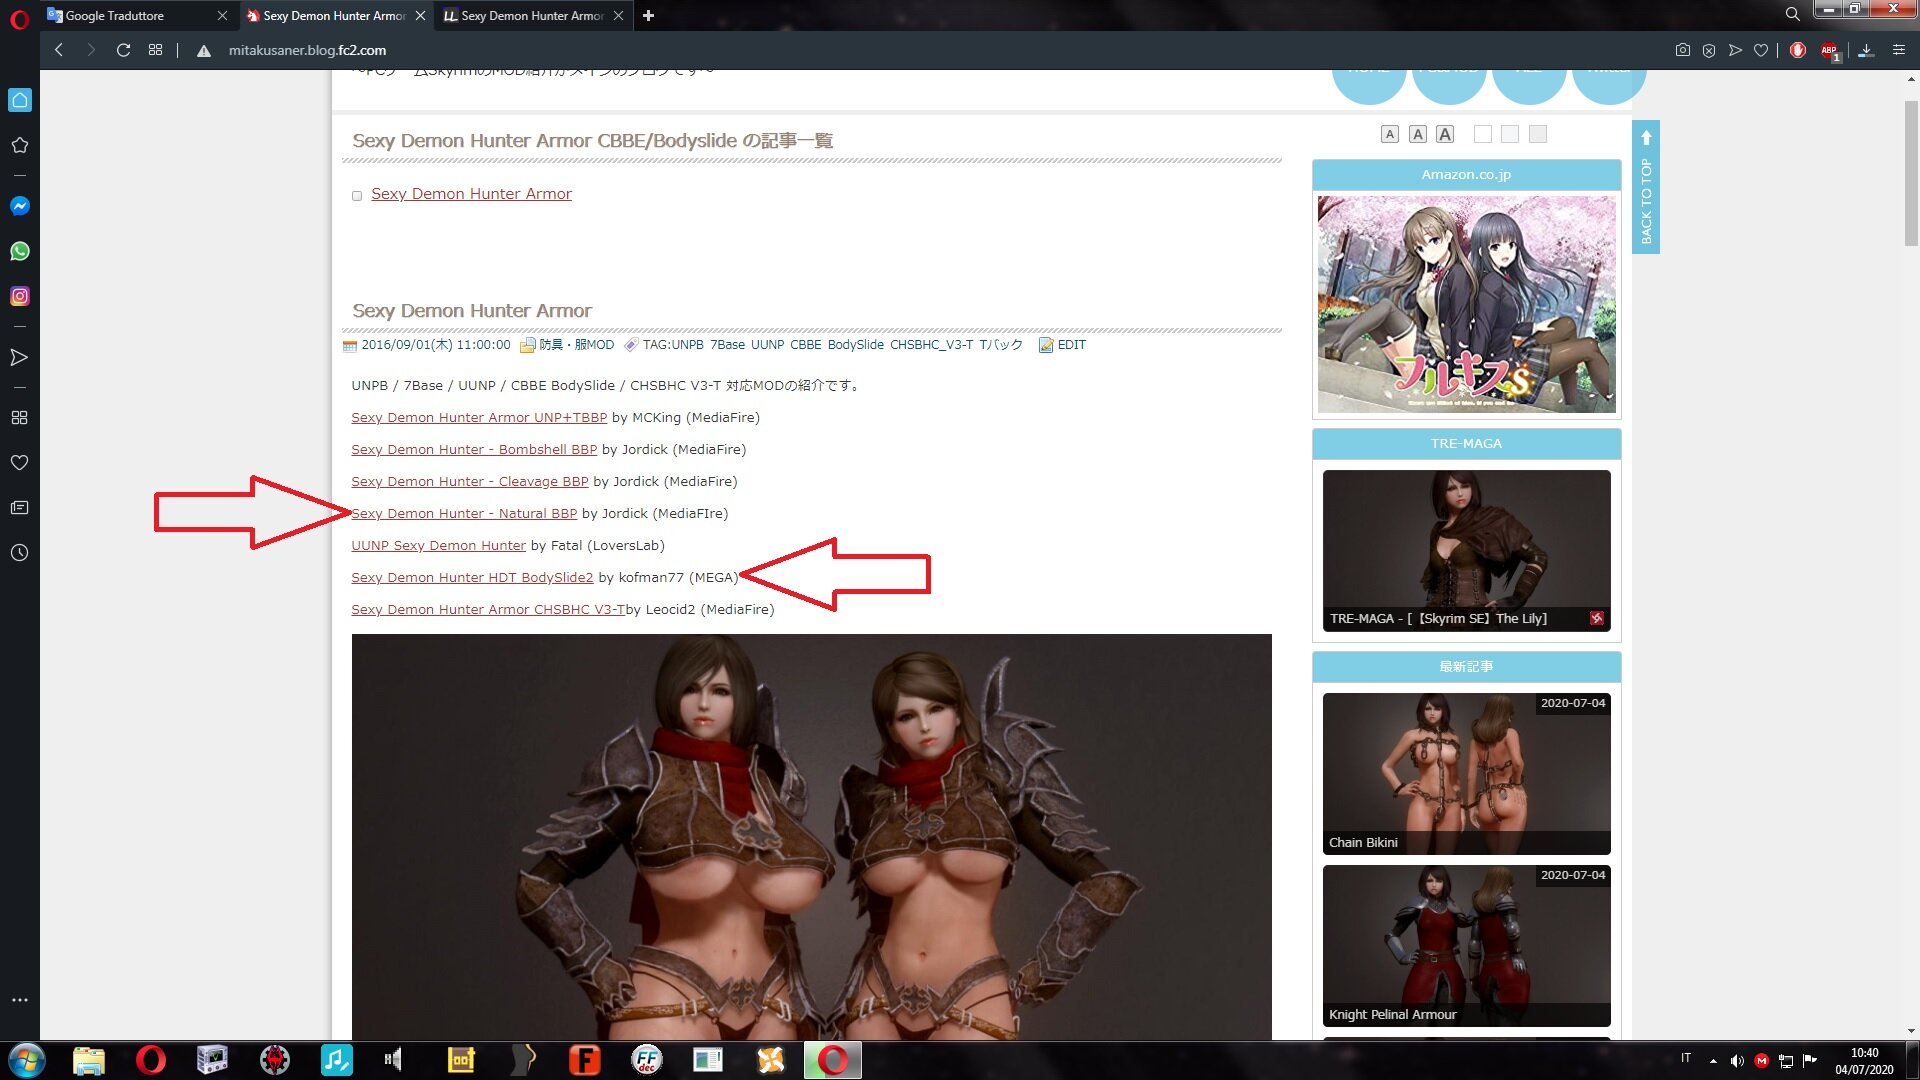Take a page snapshot with the camera icon
This screenshot has height=1080, width=1920.
tap(1683, 50)
